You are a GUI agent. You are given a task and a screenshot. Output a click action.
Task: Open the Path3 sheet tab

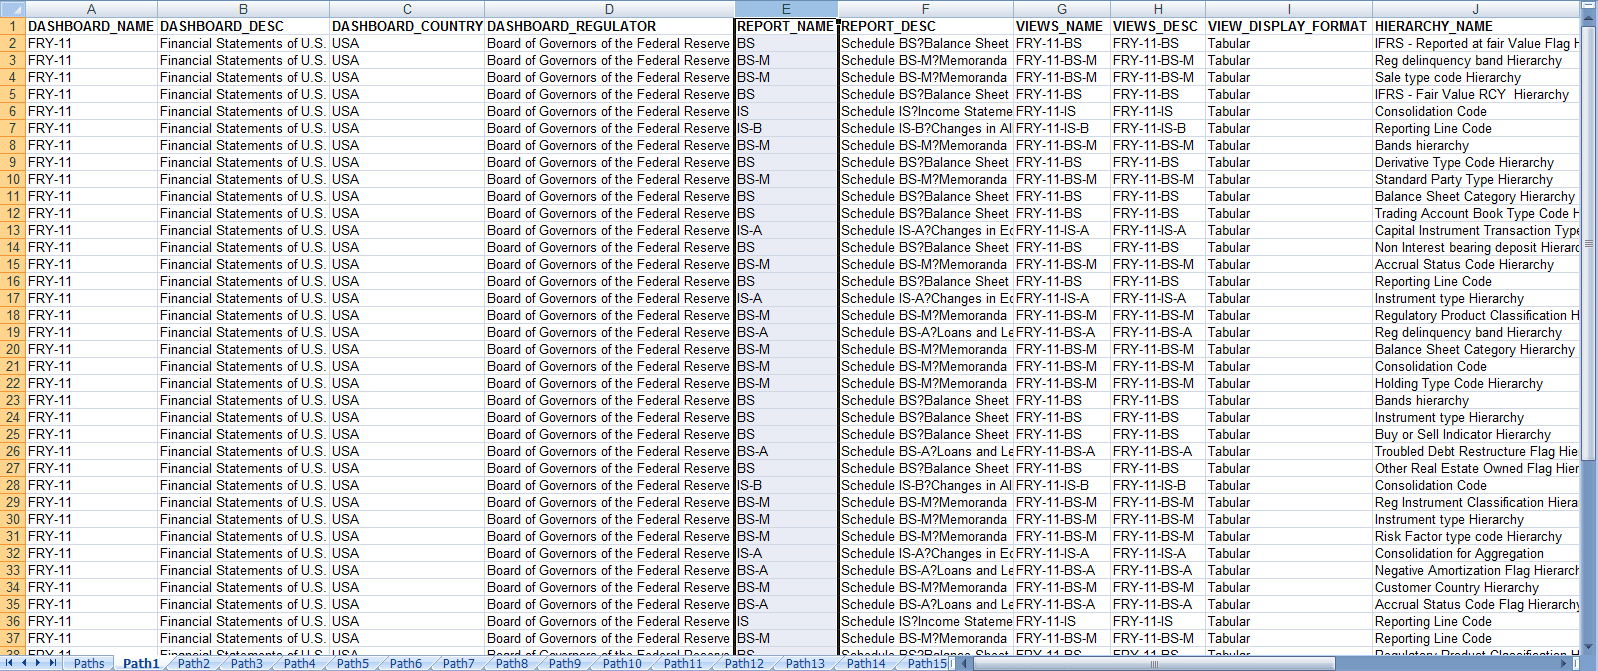247,663
